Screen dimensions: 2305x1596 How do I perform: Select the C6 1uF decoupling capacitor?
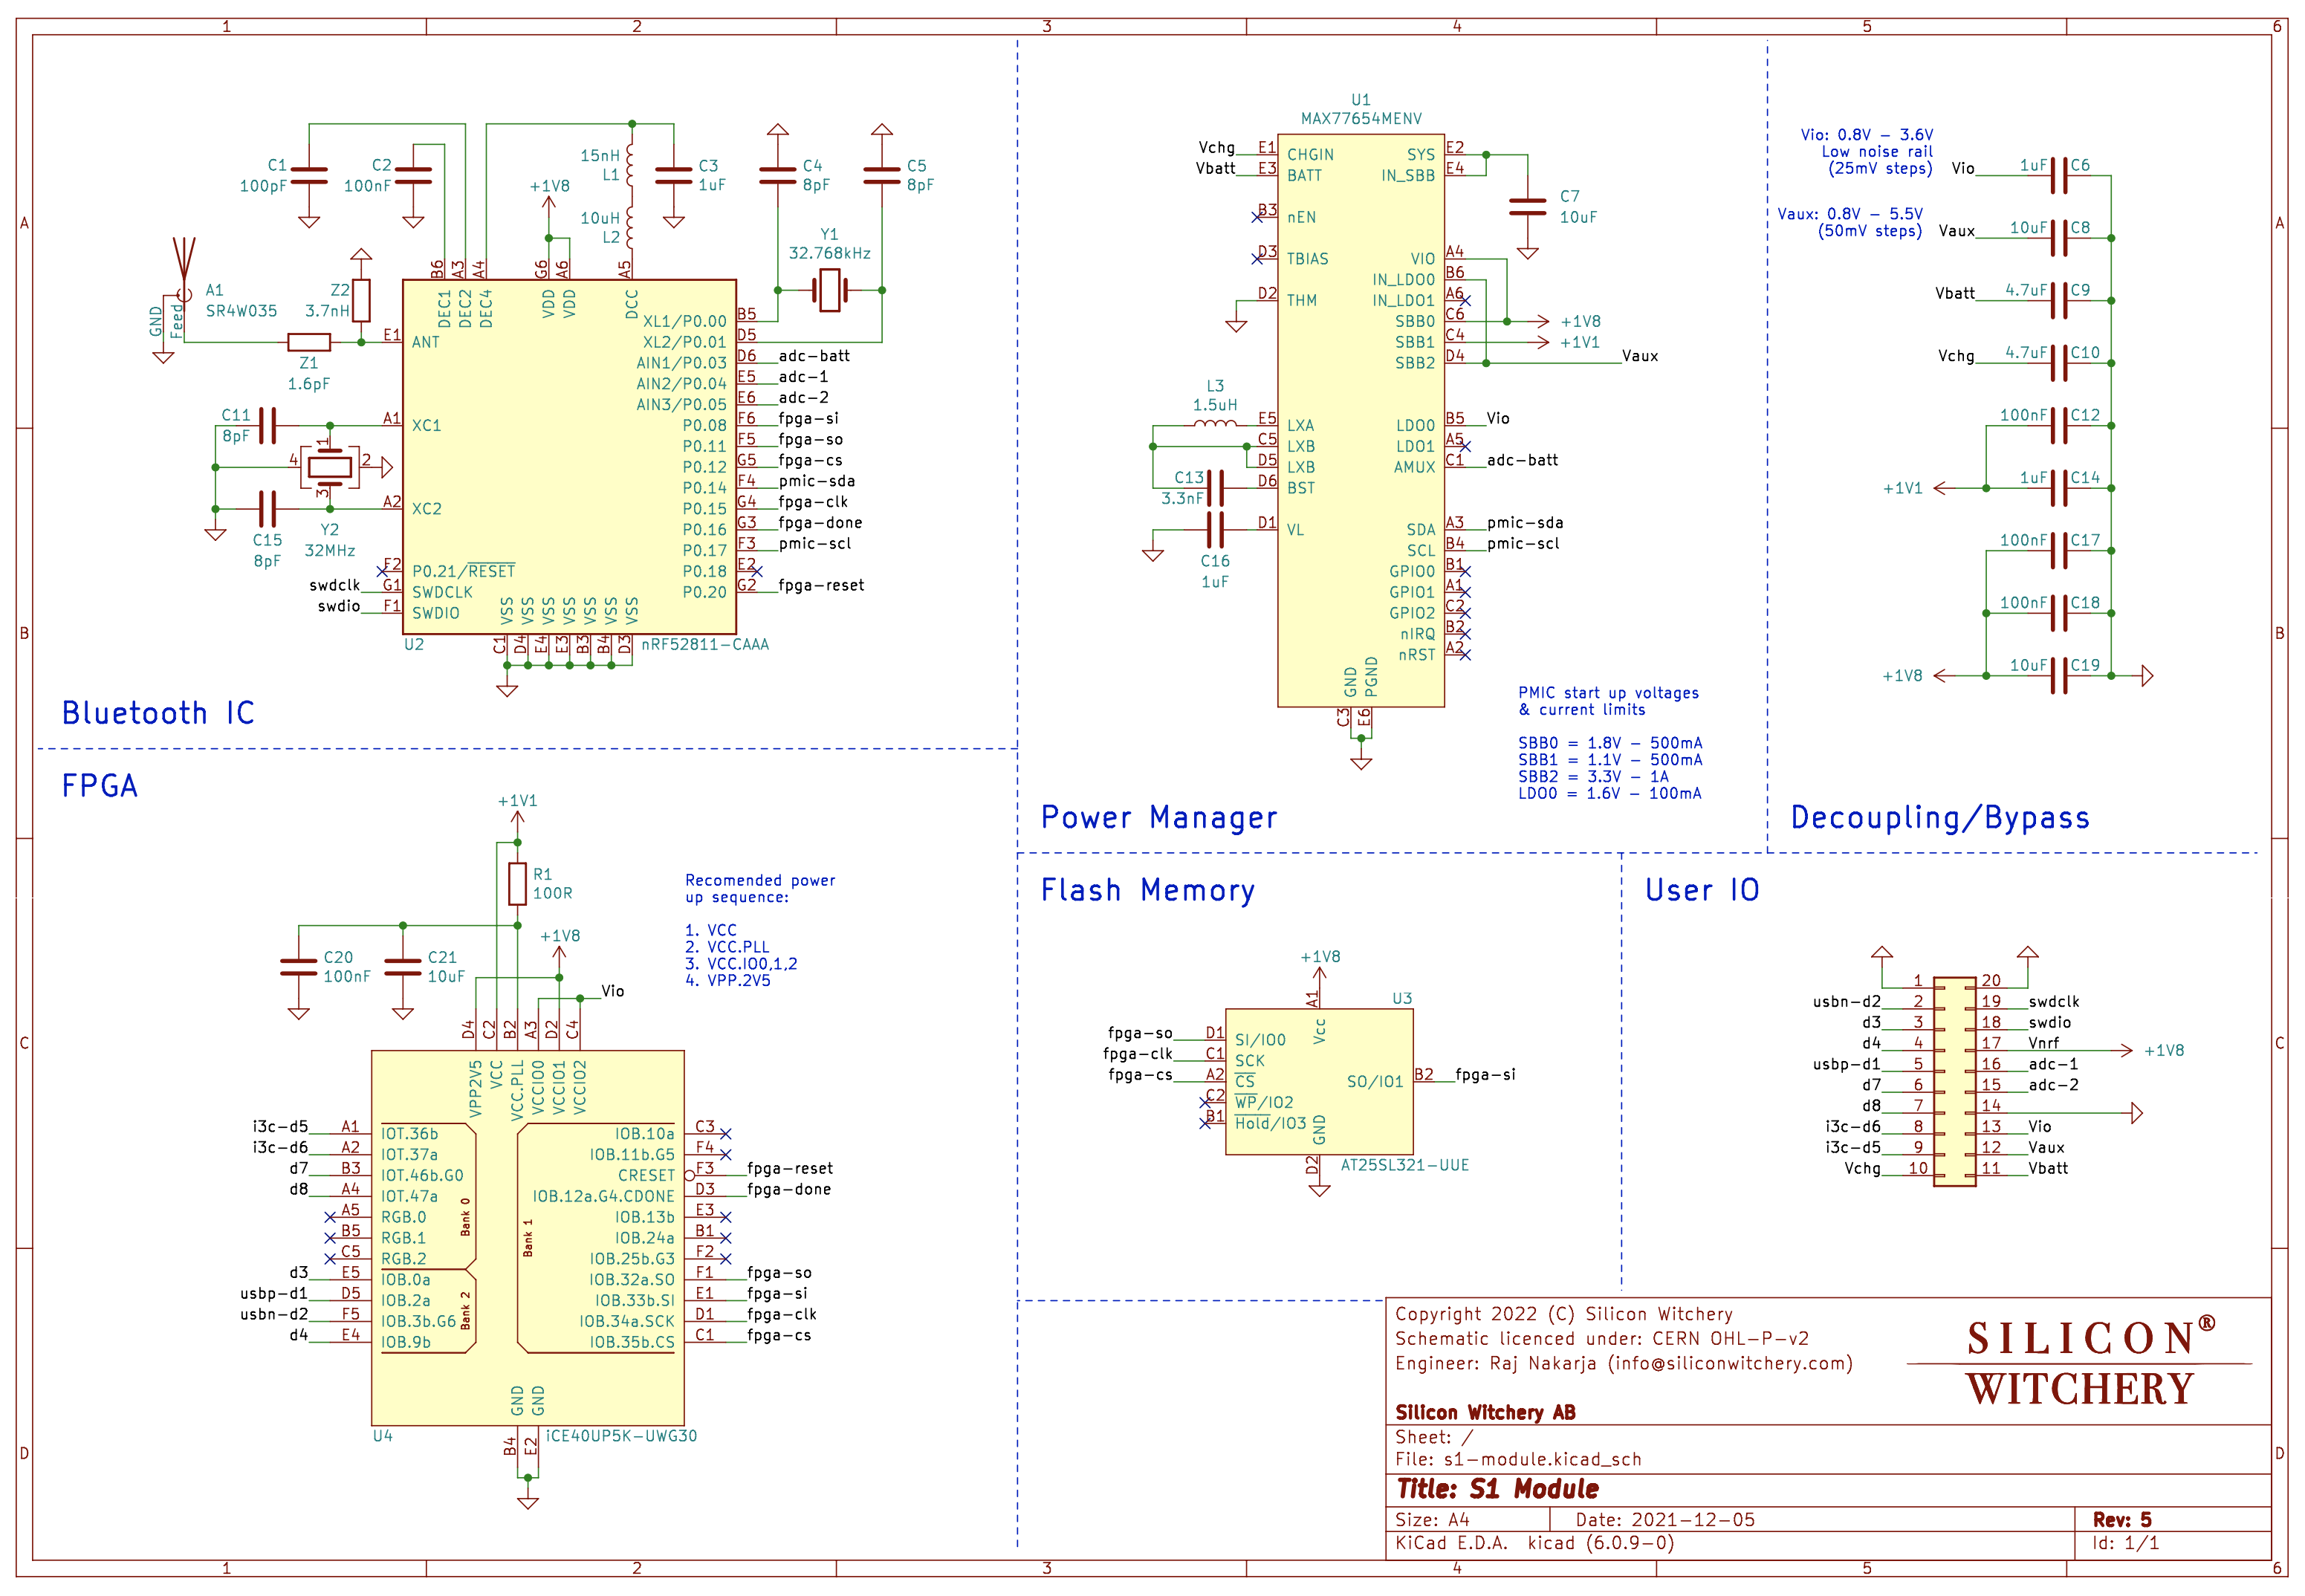click(x=2058, y=176)
